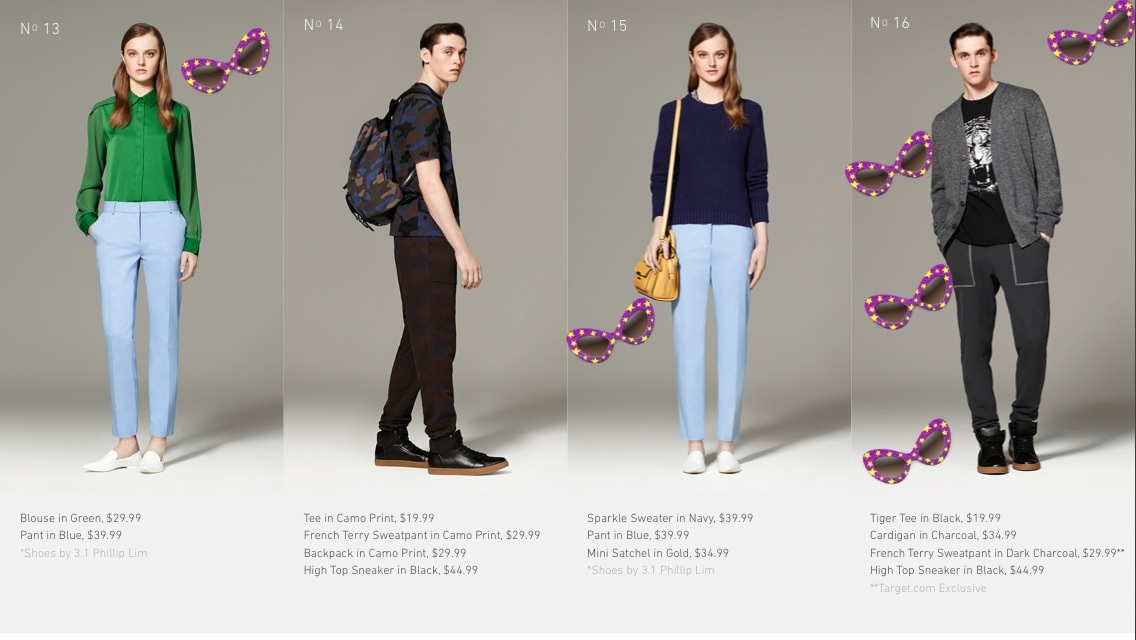Select Cardigan in Charcoal, $34.99
The image size is (1136, 640).
943,536
